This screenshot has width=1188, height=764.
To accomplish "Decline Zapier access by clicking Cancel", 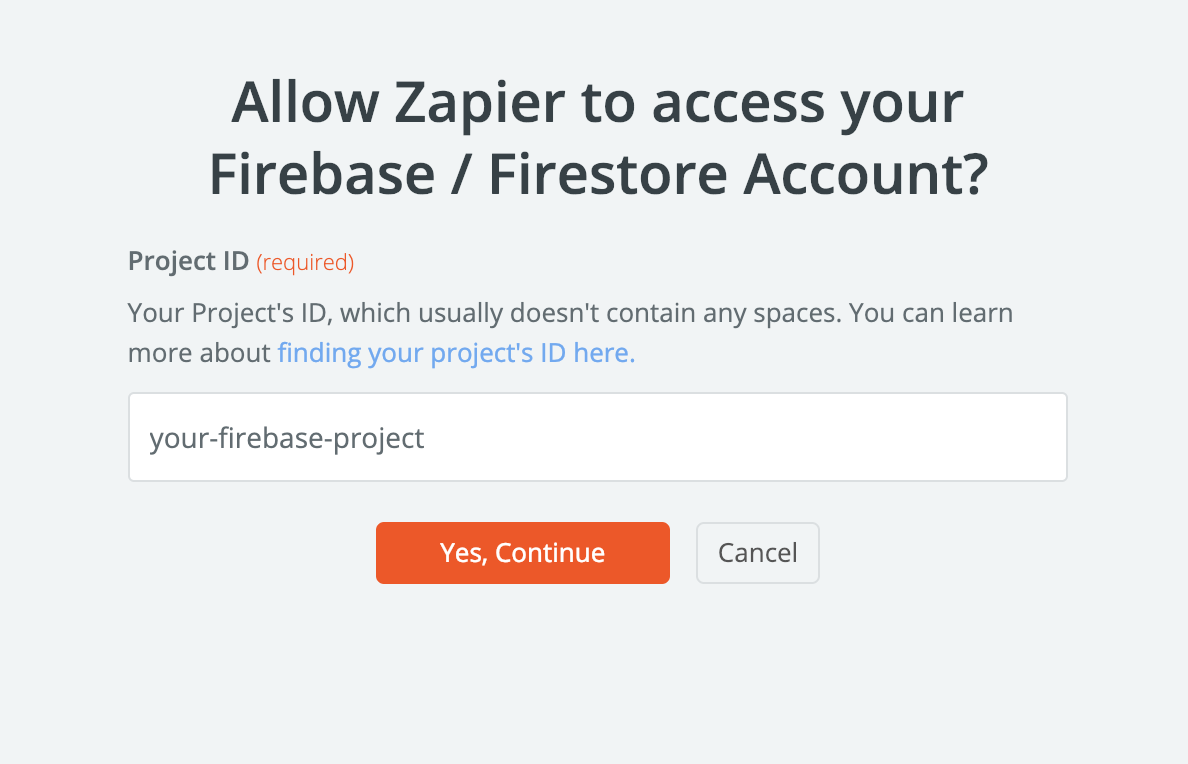I will pos(757,553).
